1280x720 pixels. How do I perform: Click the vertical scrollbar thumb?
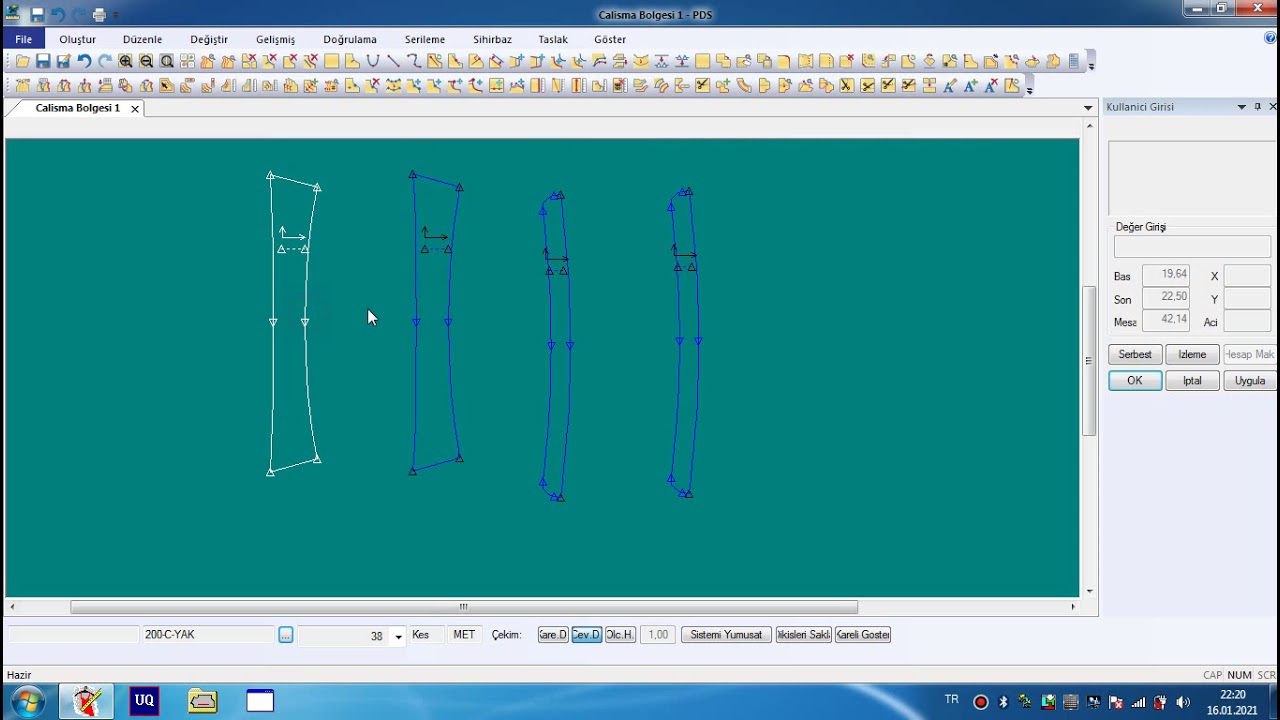[x=1090, y=361]
